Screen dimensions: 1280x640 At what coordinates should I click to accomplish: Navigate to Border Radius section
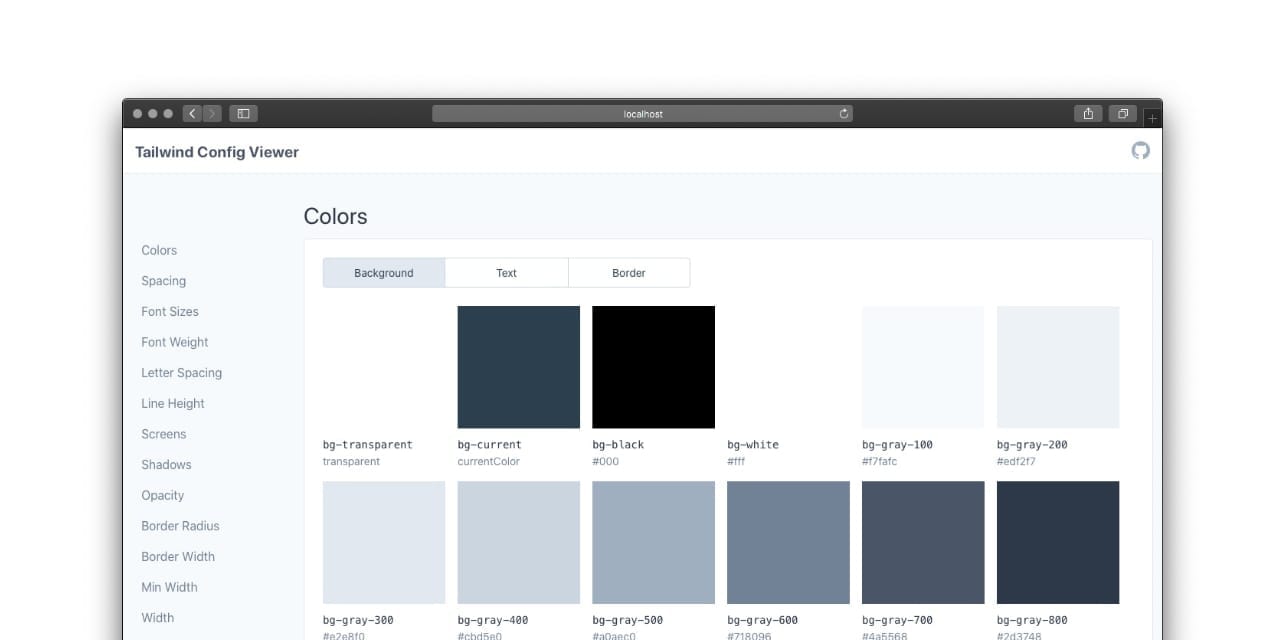click(180, 526)
